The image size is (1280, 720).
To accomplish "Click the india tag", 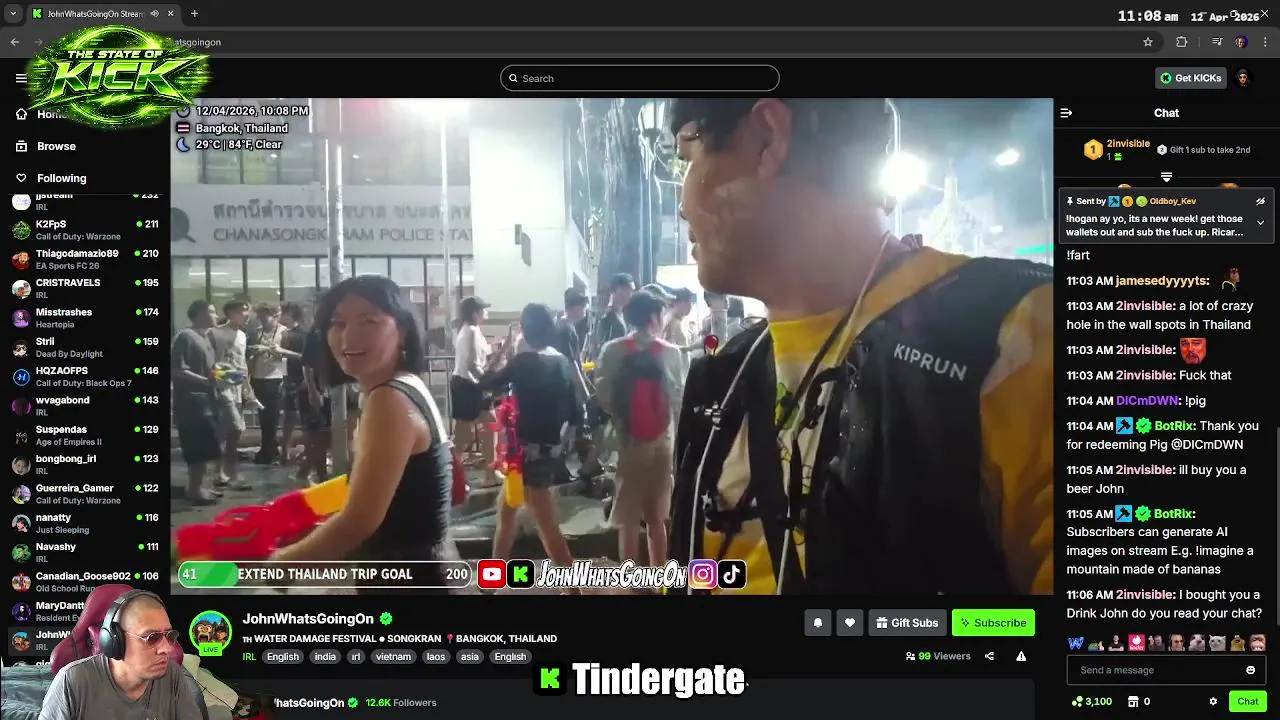I will pyautogui.click(x=325, y=656).
